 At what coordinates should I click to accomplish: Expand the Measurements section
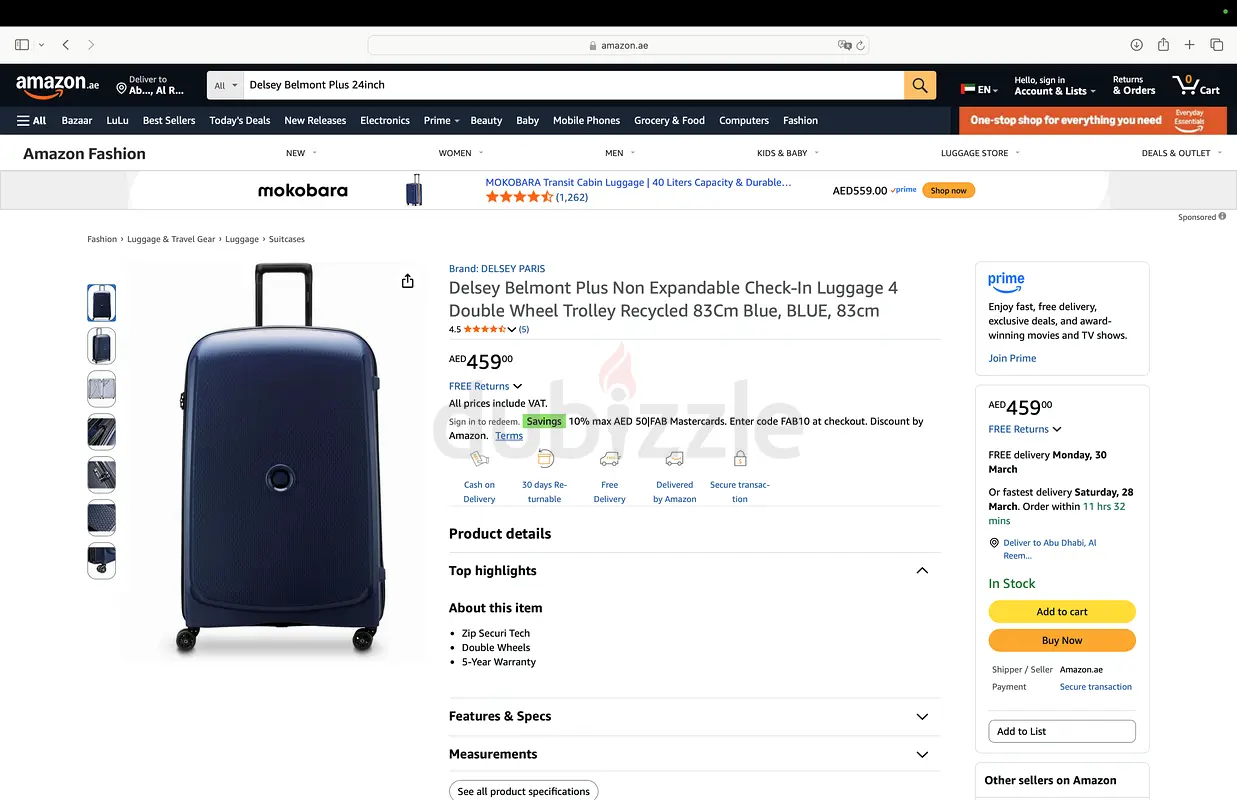coord(921,755)
